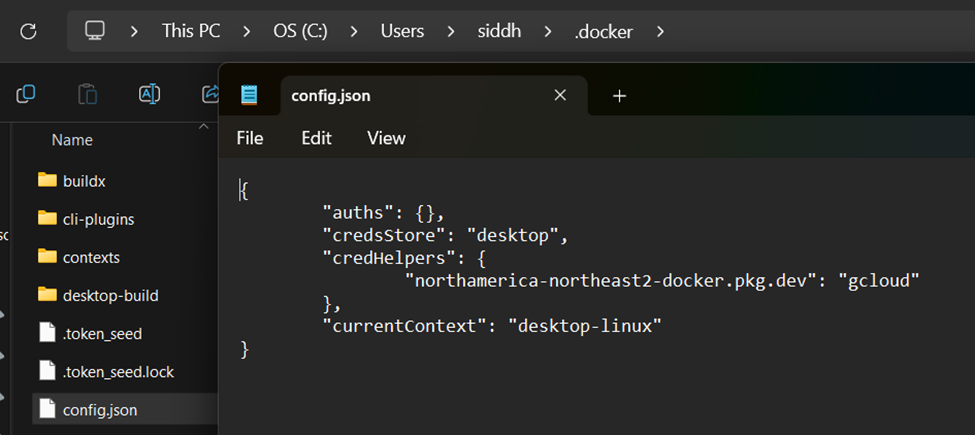Viewport: 975px width, 435px height.
Task: Click the buildx folder icon
Action: [x=47, y=180]
